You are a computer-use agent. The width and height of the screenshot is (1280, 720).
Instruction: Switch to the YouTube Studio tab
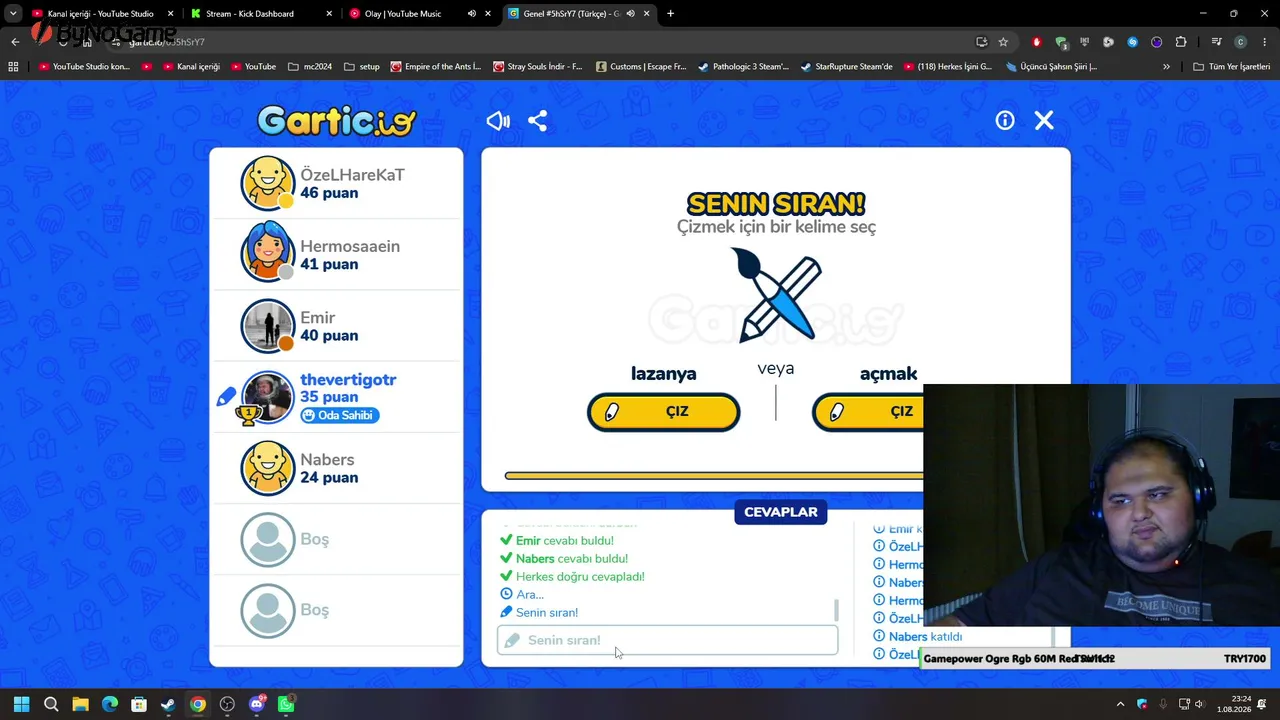click(x=103, y=14)
